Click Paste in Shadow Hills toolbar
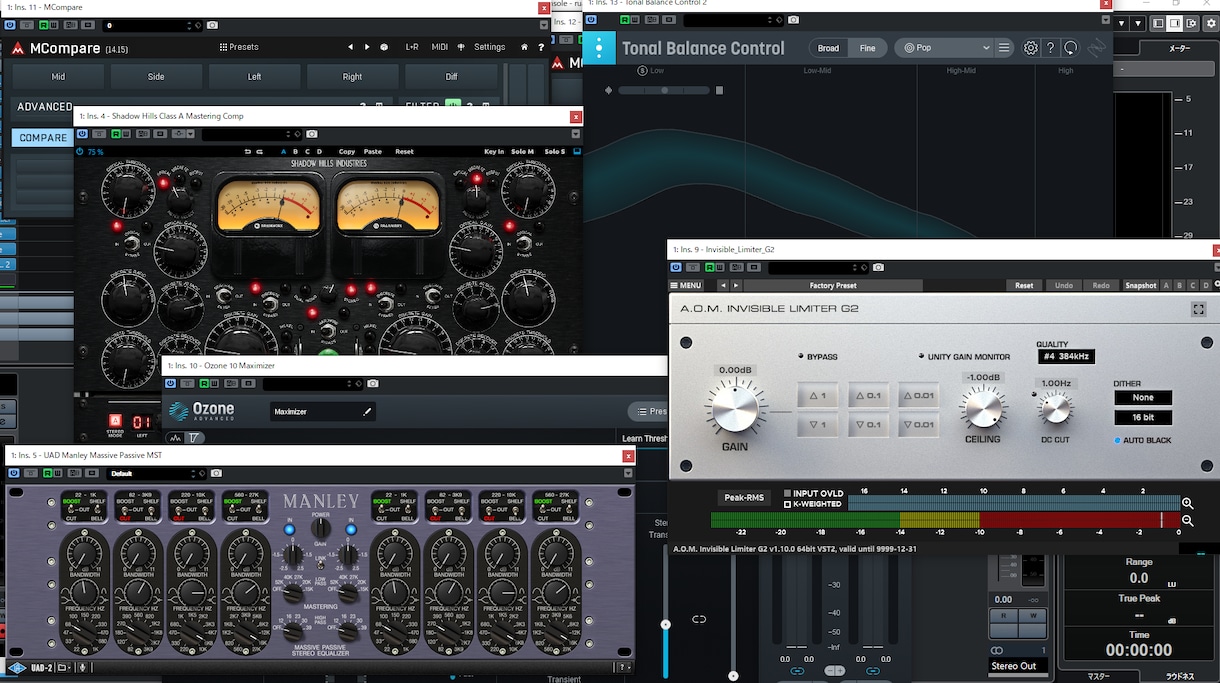The image size is (1220, 683). (x=373, y=152)
